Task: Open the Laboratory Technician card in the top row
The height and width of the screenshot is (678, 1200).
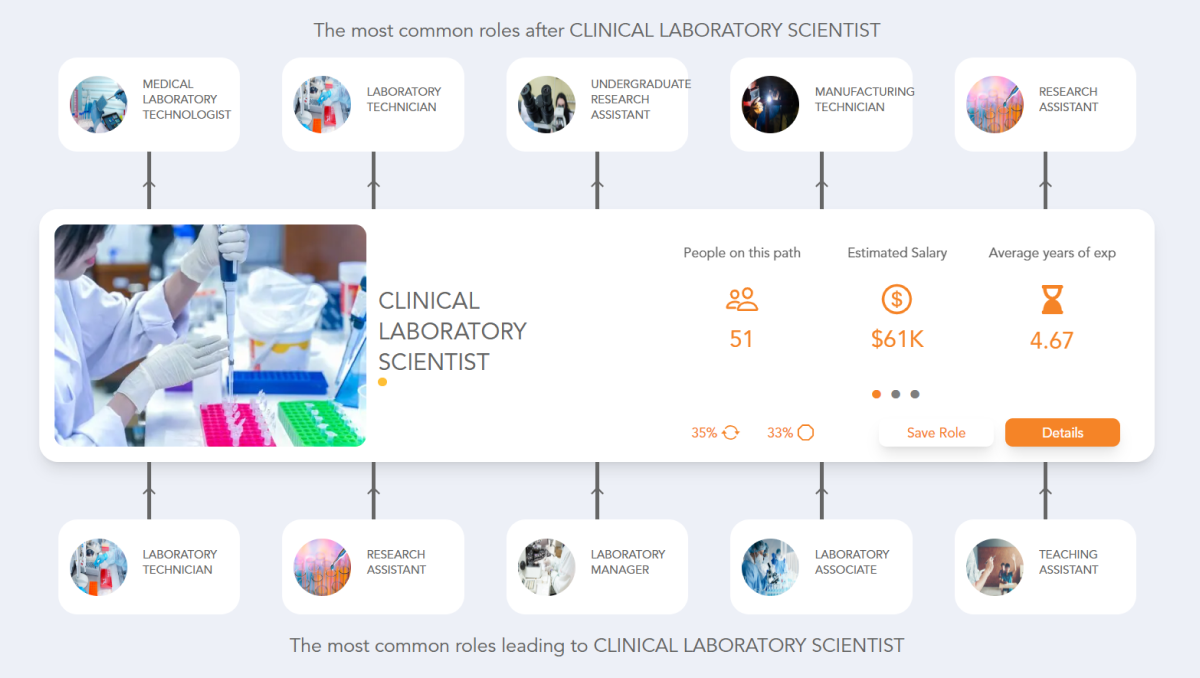Action: [372, 104]
